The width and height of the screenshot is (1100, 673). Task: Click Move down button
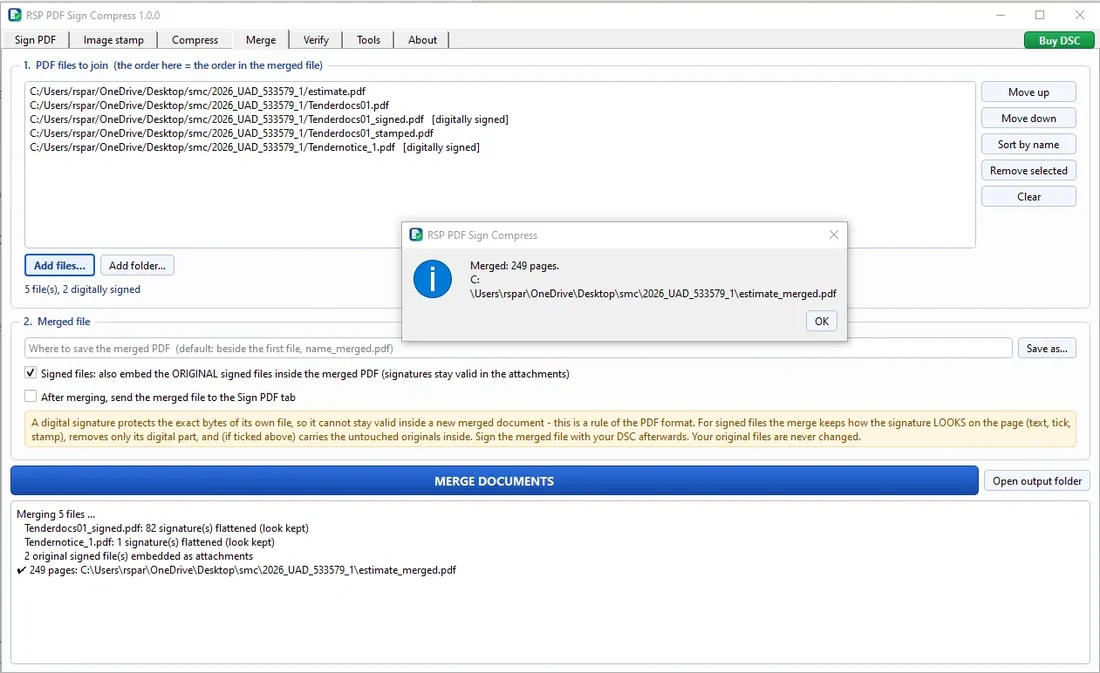click(1028, 119)
